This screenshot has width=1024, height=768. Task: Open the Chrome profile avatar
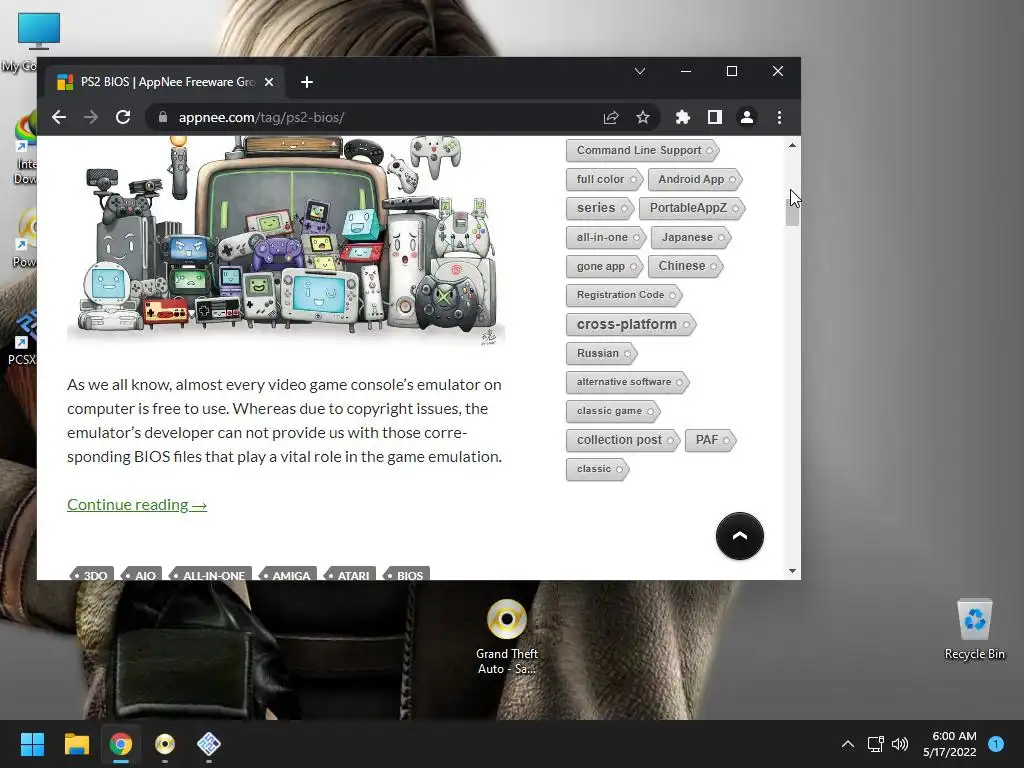coord(746,117)
